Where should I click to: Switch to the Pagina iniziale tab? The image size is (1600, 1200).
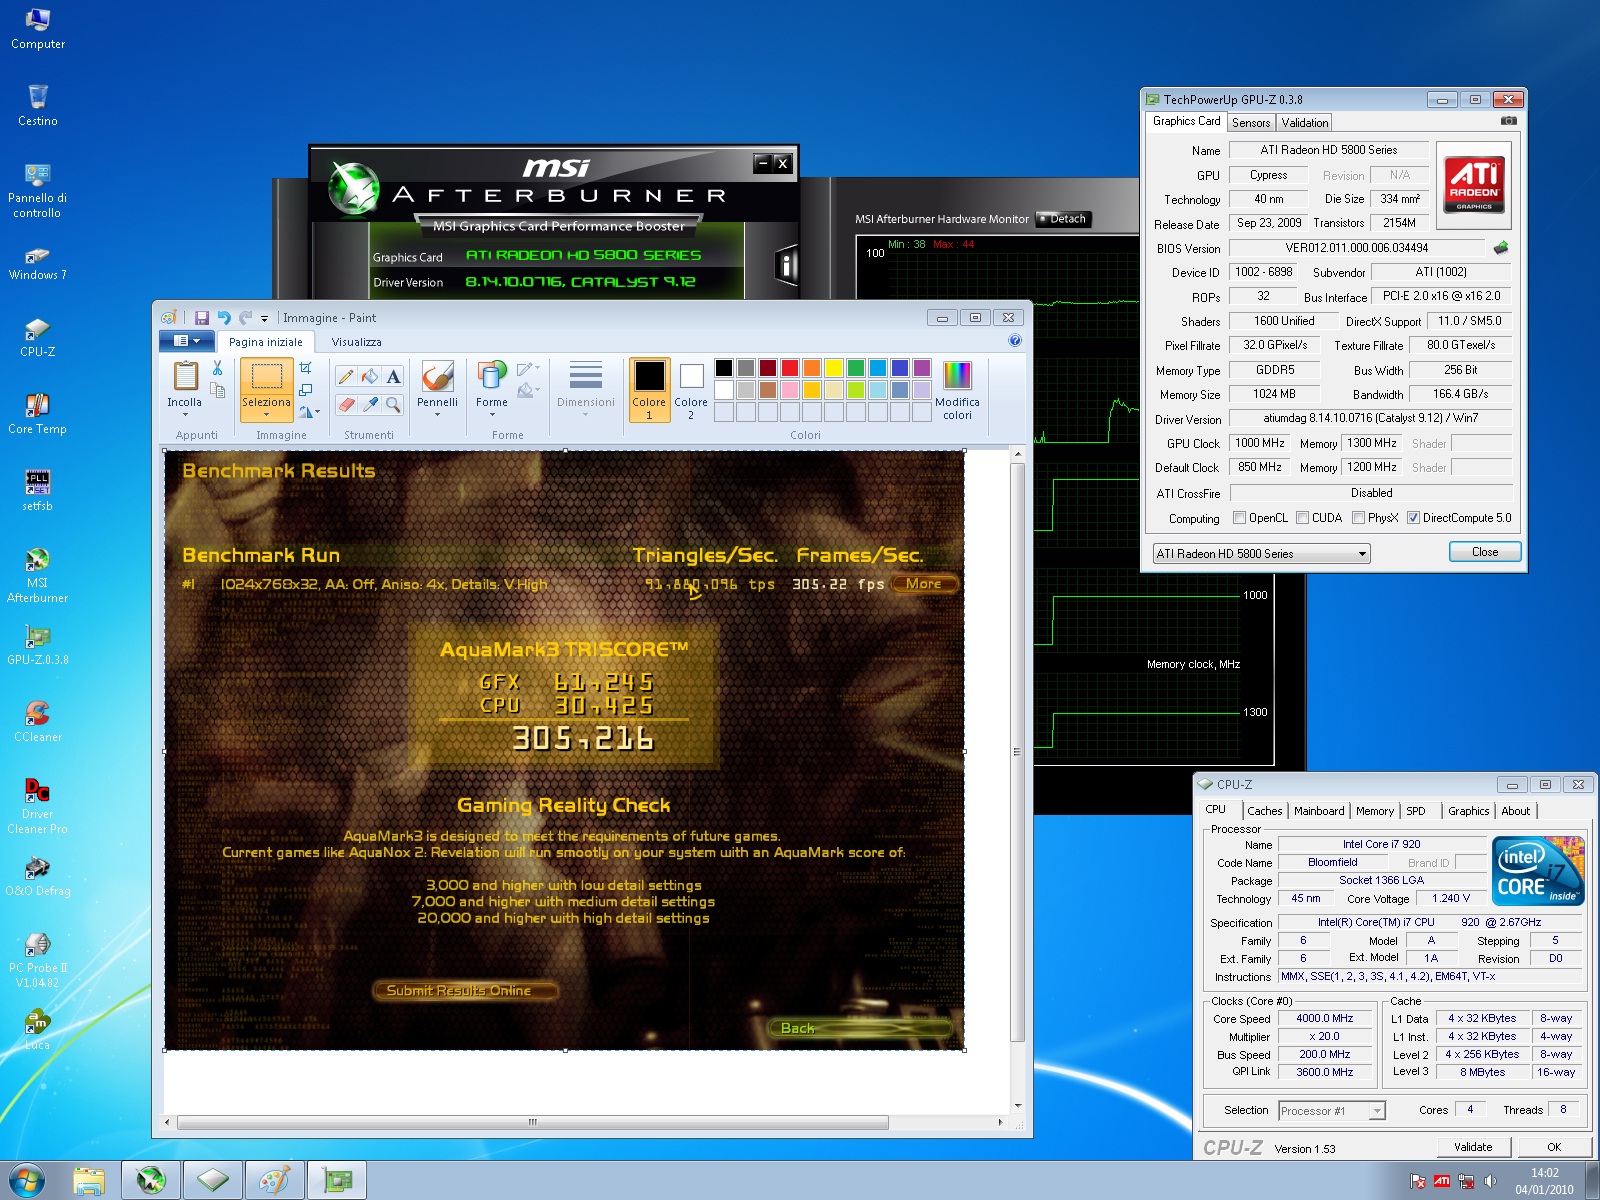(265, 342)
